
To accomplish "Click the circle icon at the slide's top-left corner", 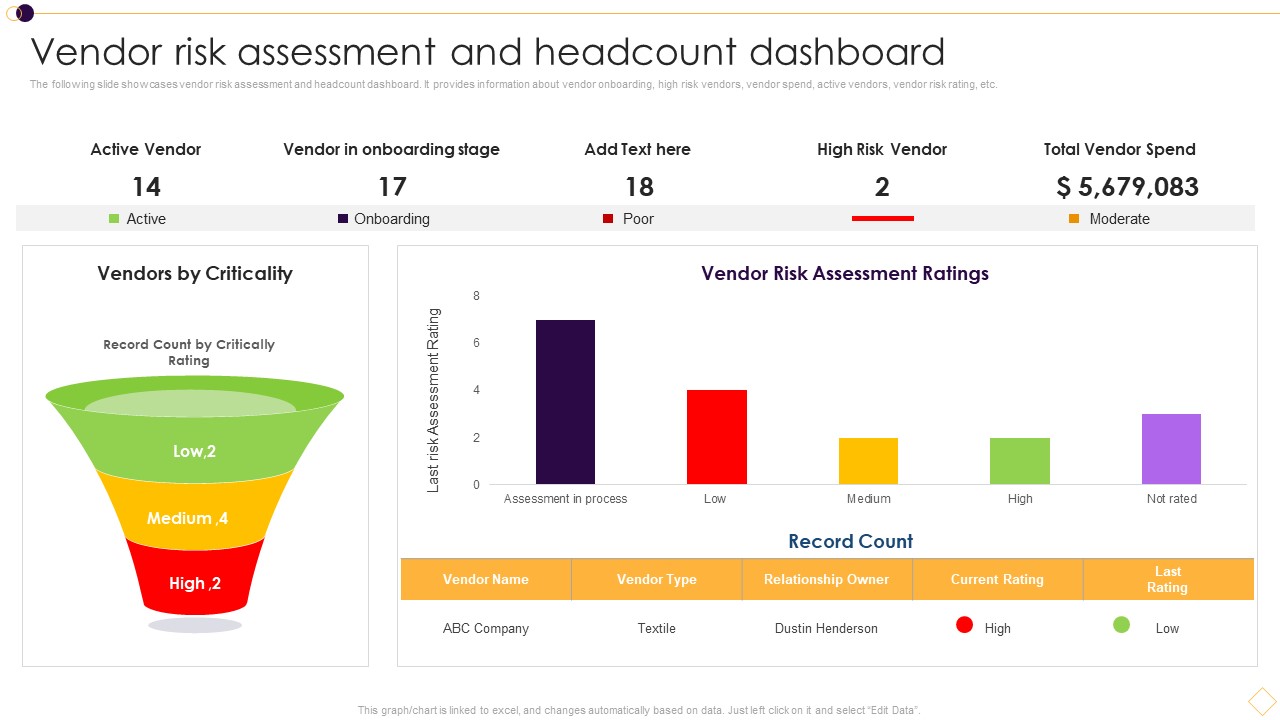I will click(20, 13).
